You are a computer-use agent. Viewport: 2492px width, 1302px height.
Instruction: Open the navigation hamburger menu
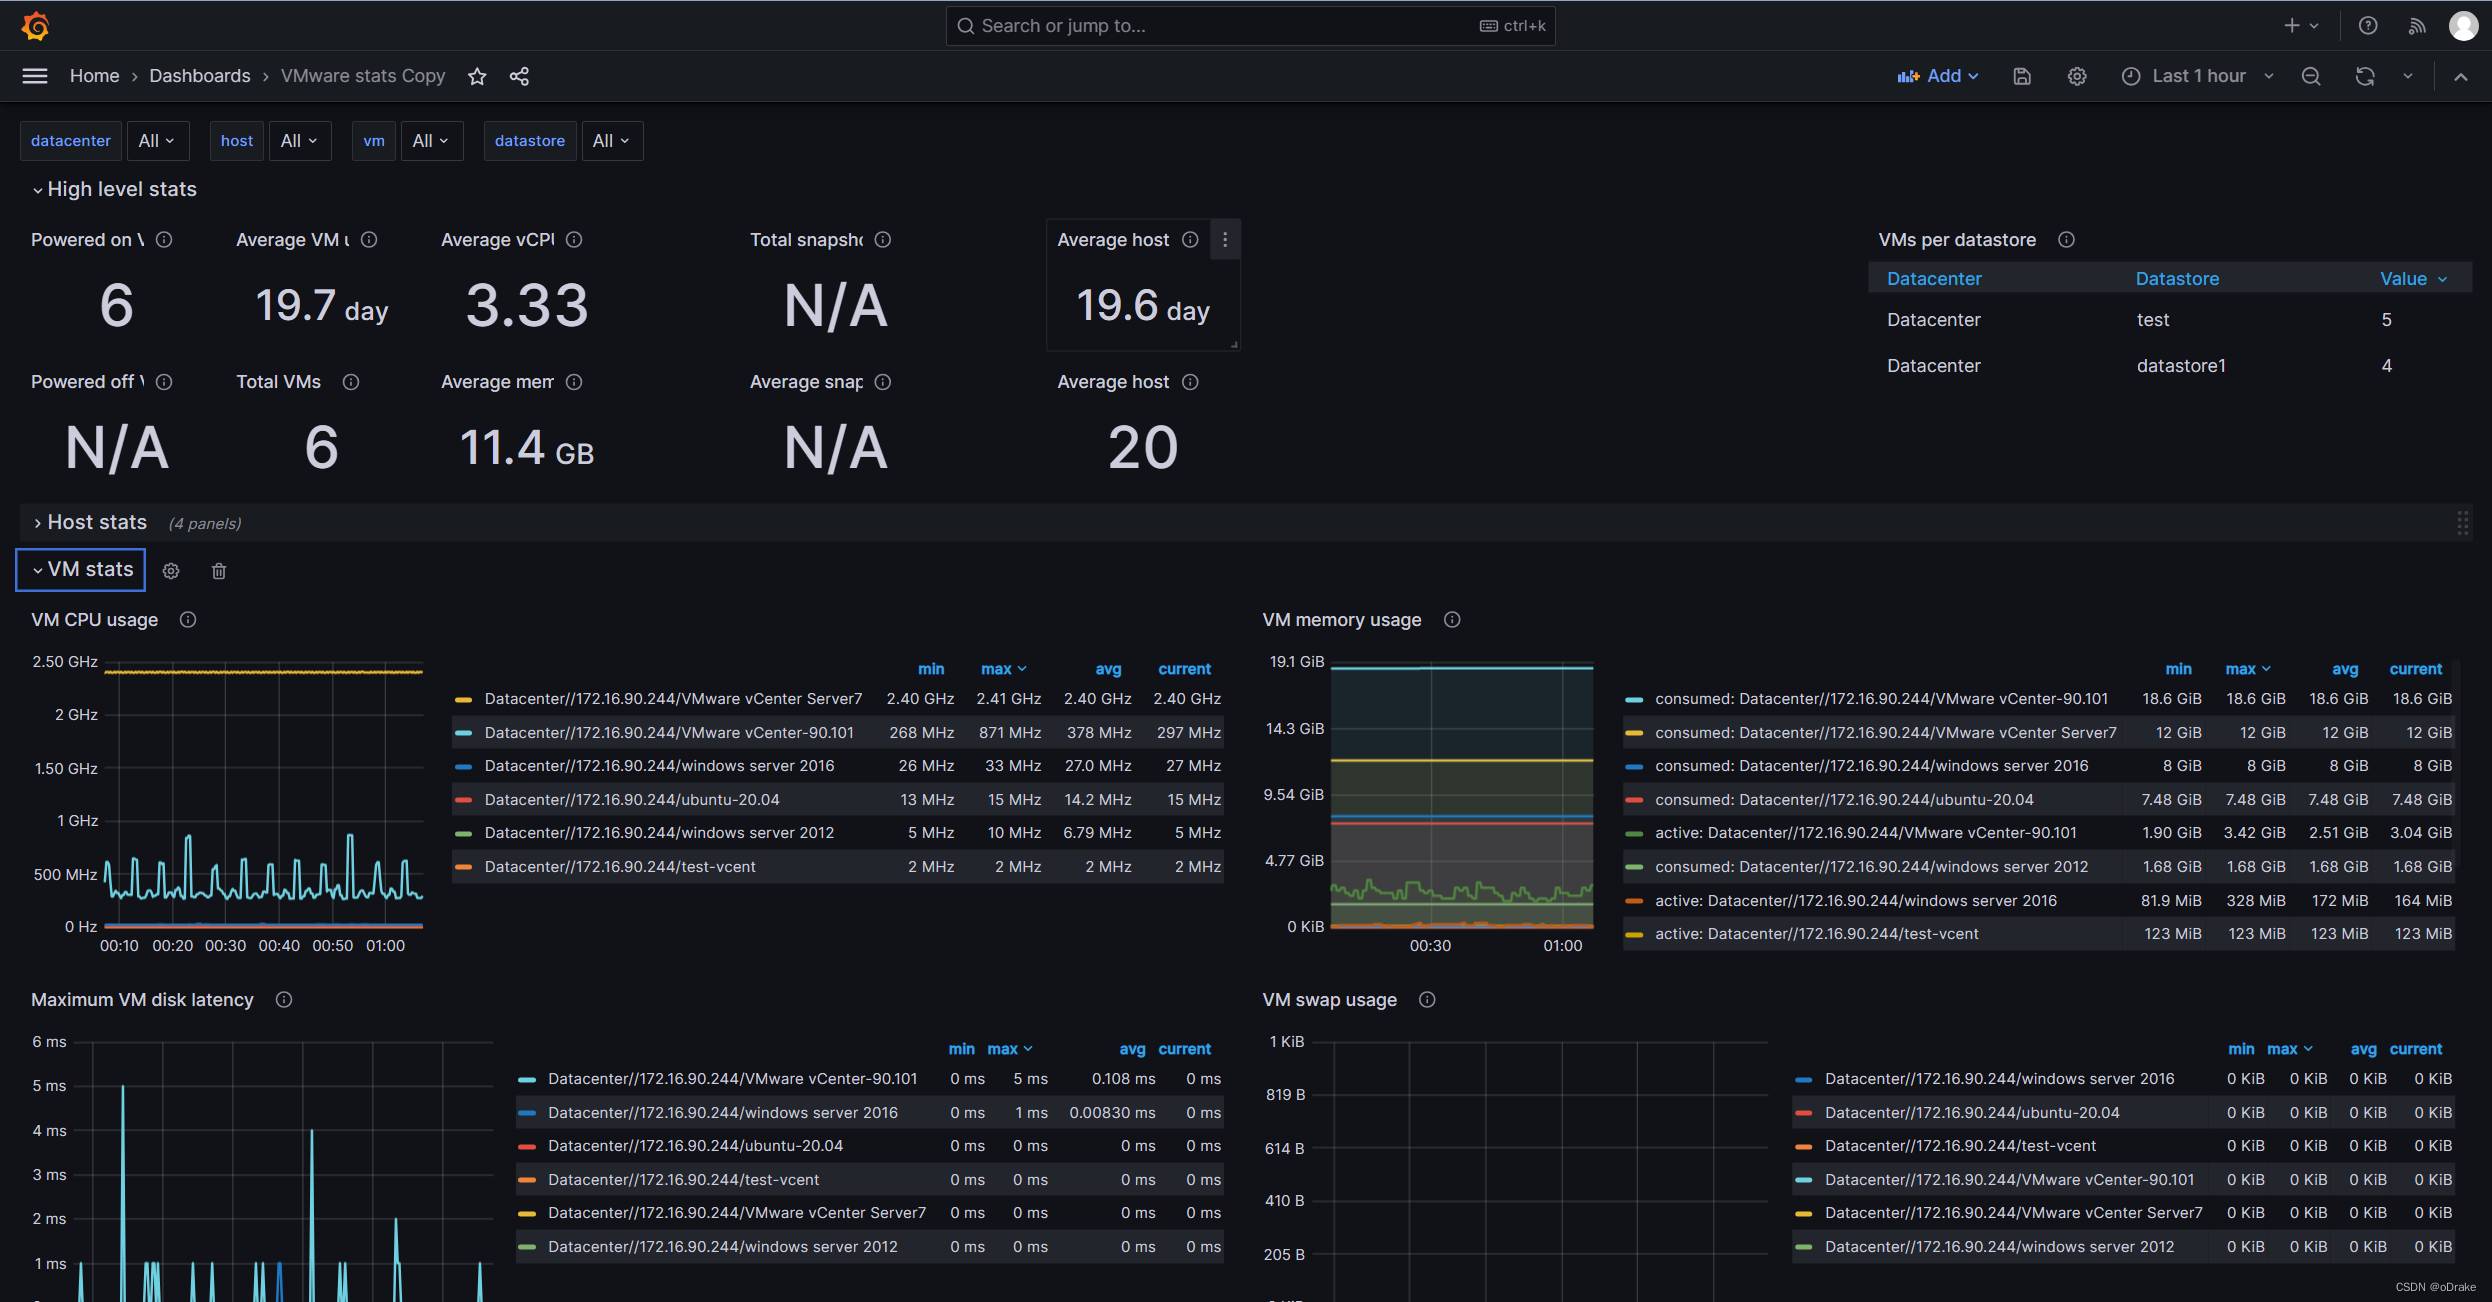34,75
